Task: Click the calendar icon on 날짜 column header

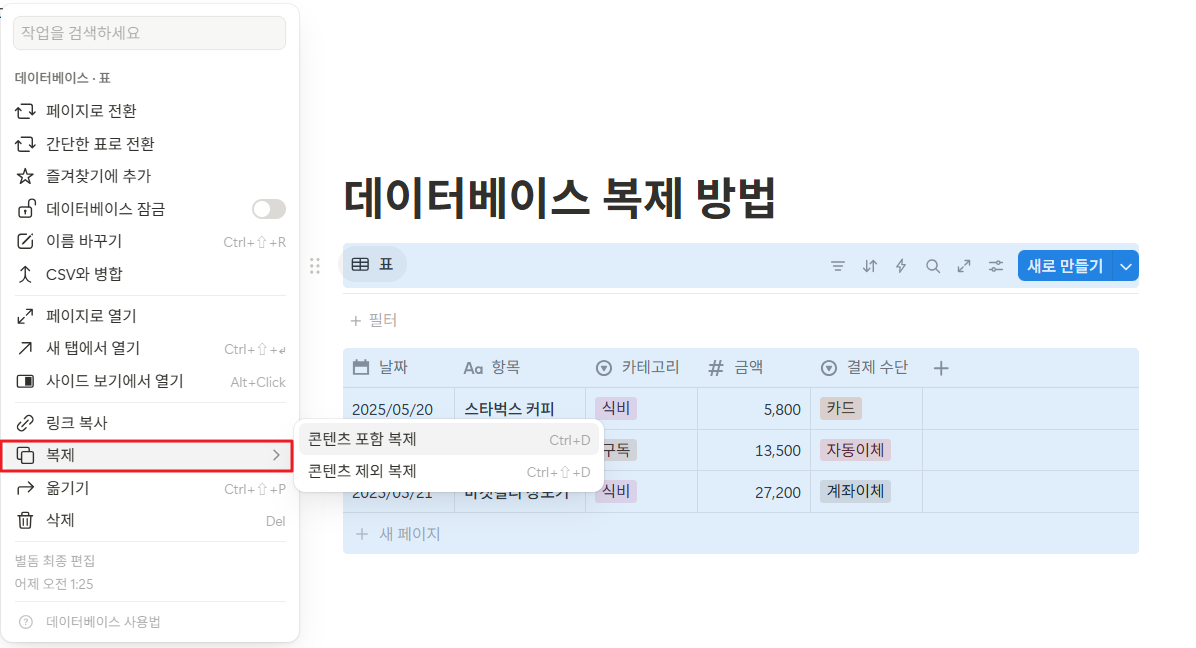Action: [x=360, y=367]
